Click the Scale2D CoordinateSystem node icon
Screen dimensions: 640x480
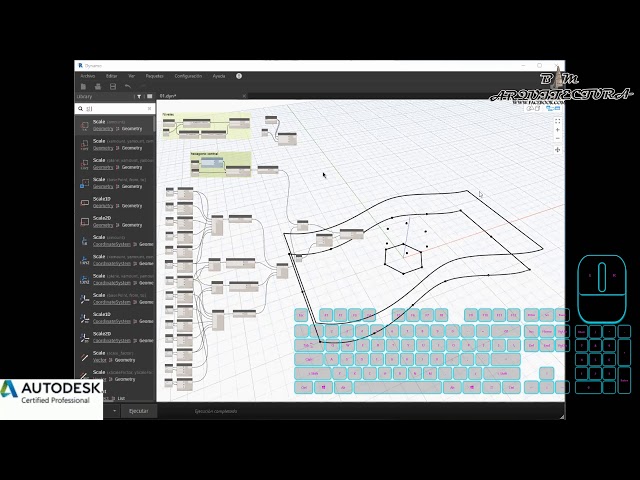[84, 337]
